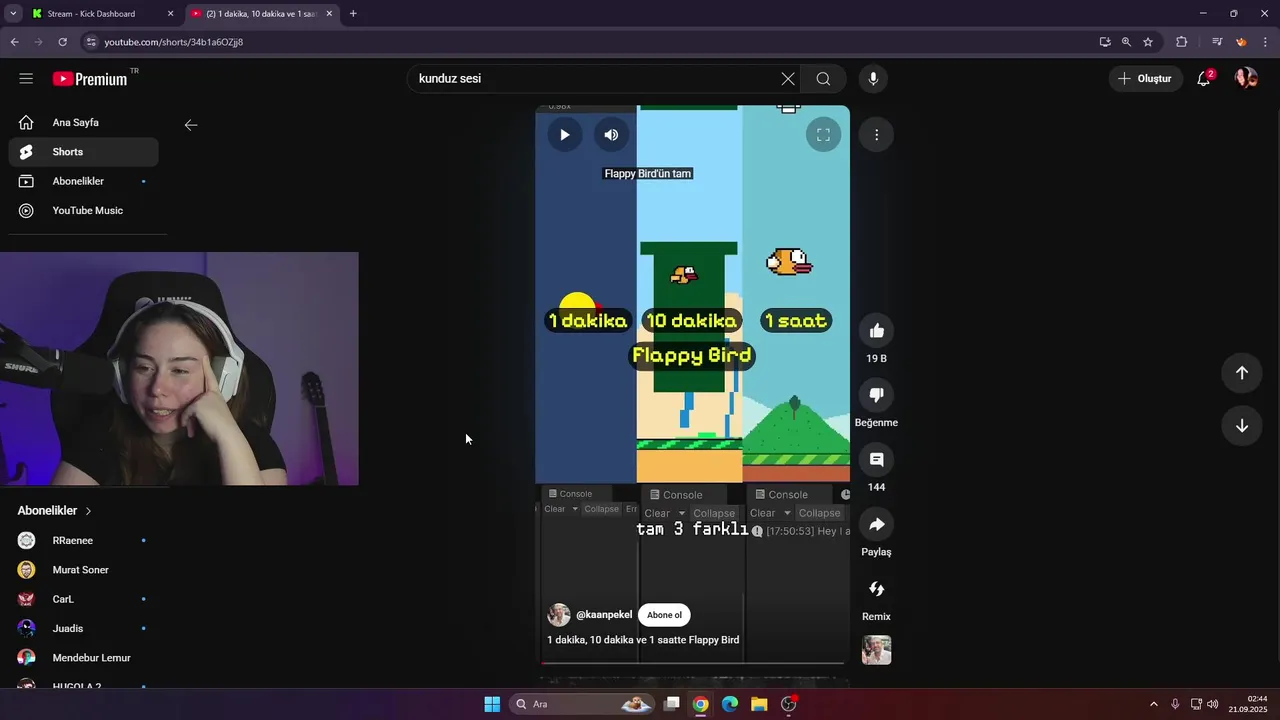Image resolution: width=1280 pixels, height=720 pixels.
Task: Open Chrome from the taskbar
Action: (701, 704)
